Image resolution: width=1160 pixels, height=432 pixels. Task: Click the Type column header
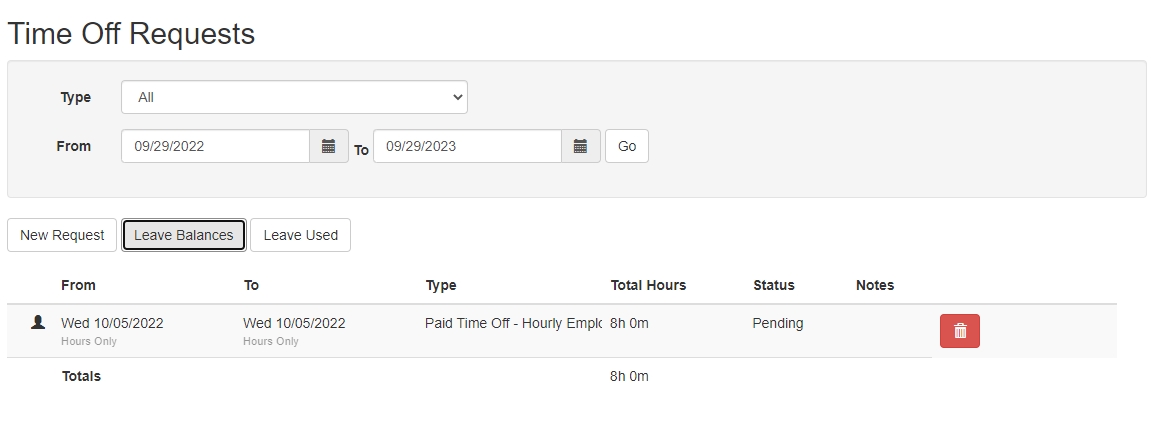click(441, 285)
